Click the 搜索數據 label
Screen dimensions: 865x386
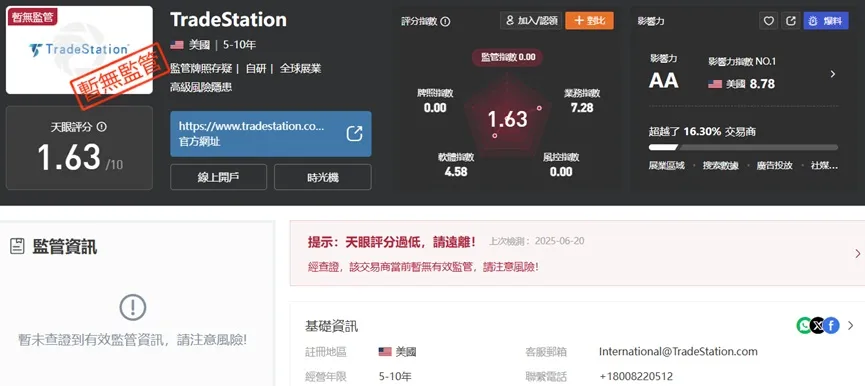[720, 165]
